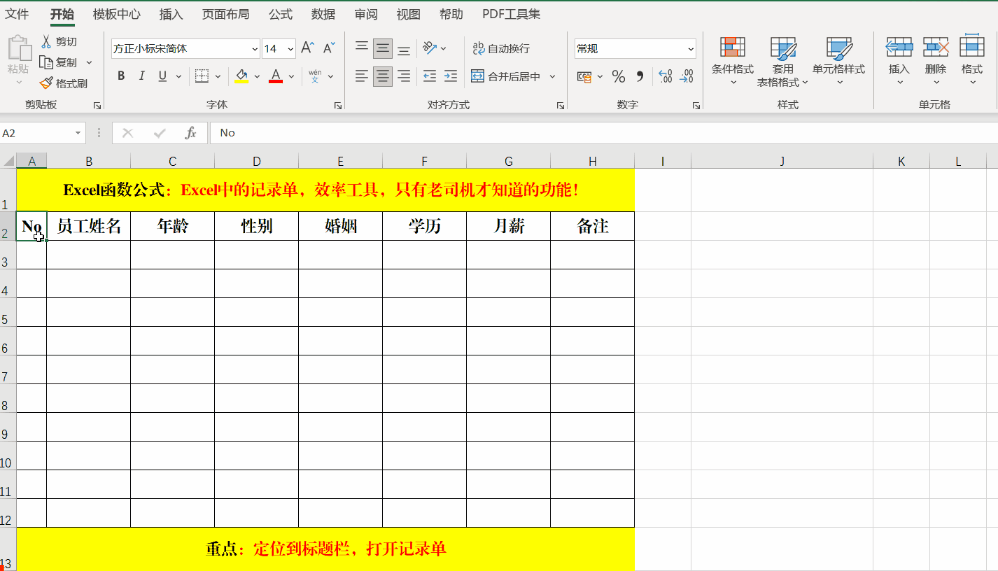Increase font size with larger A icon
Screen dimensions: 998x571
click(x=307, y=48)
